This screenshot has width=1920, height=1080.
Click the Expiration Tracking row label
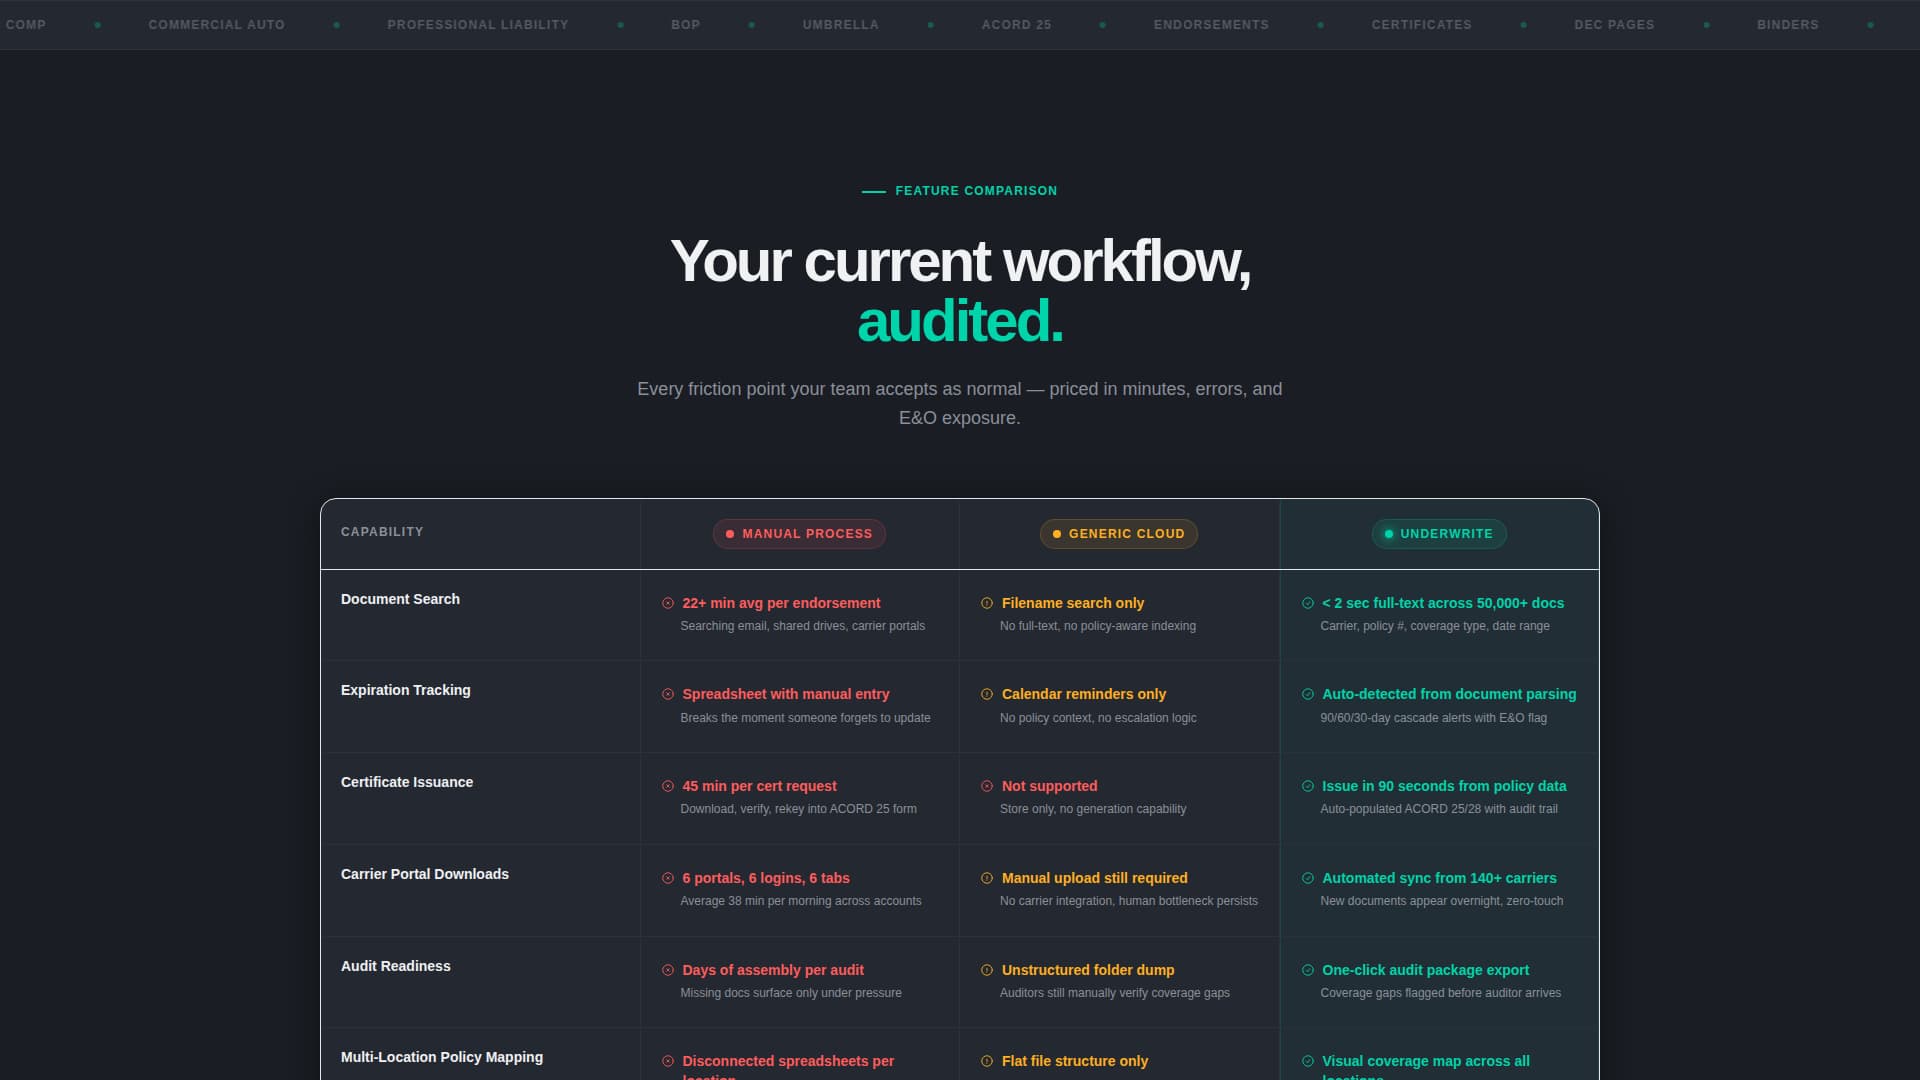click(406, 690)
